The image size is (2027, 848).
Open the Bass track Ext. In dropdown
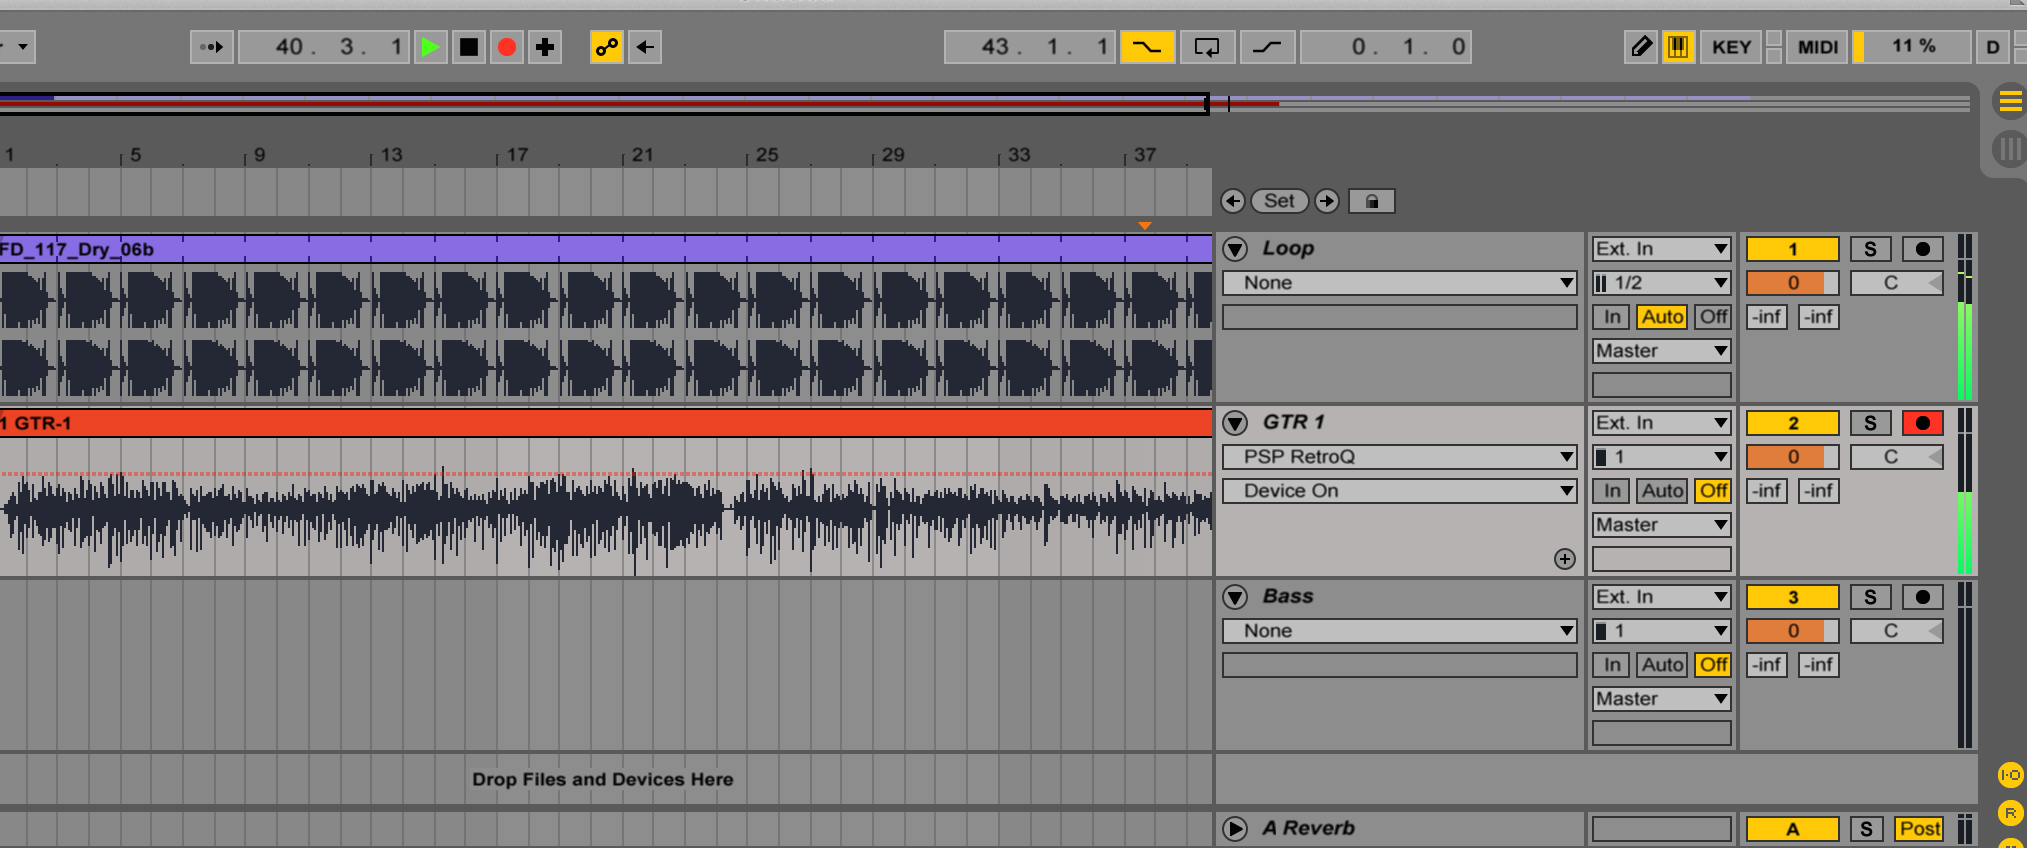[x=1660, y=597]
